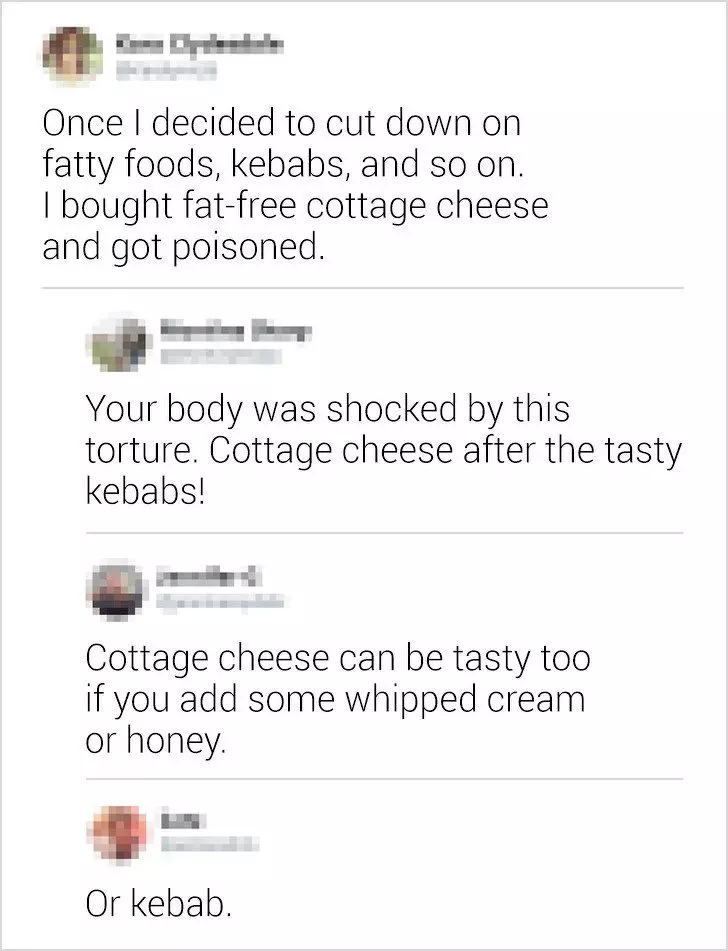Open the avatar above the whipped cream comment
728x951 pixels.
117,589
